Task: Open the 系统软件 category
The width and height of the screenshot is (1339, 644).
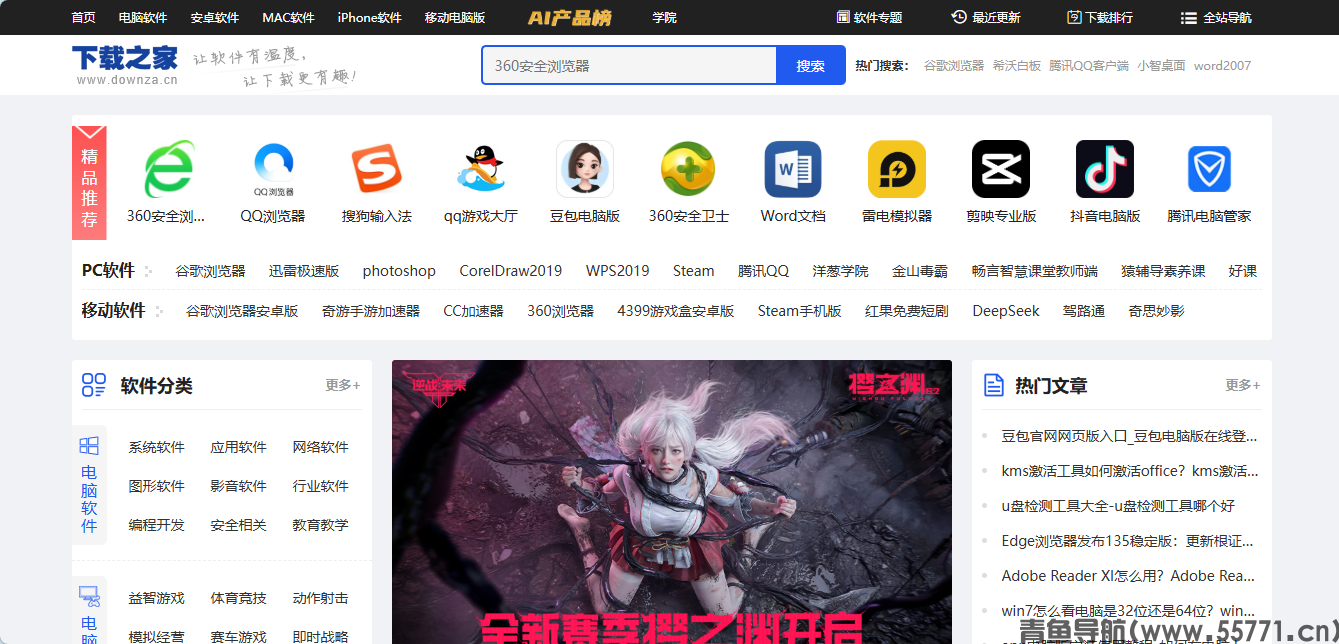Action: [157, 447]
